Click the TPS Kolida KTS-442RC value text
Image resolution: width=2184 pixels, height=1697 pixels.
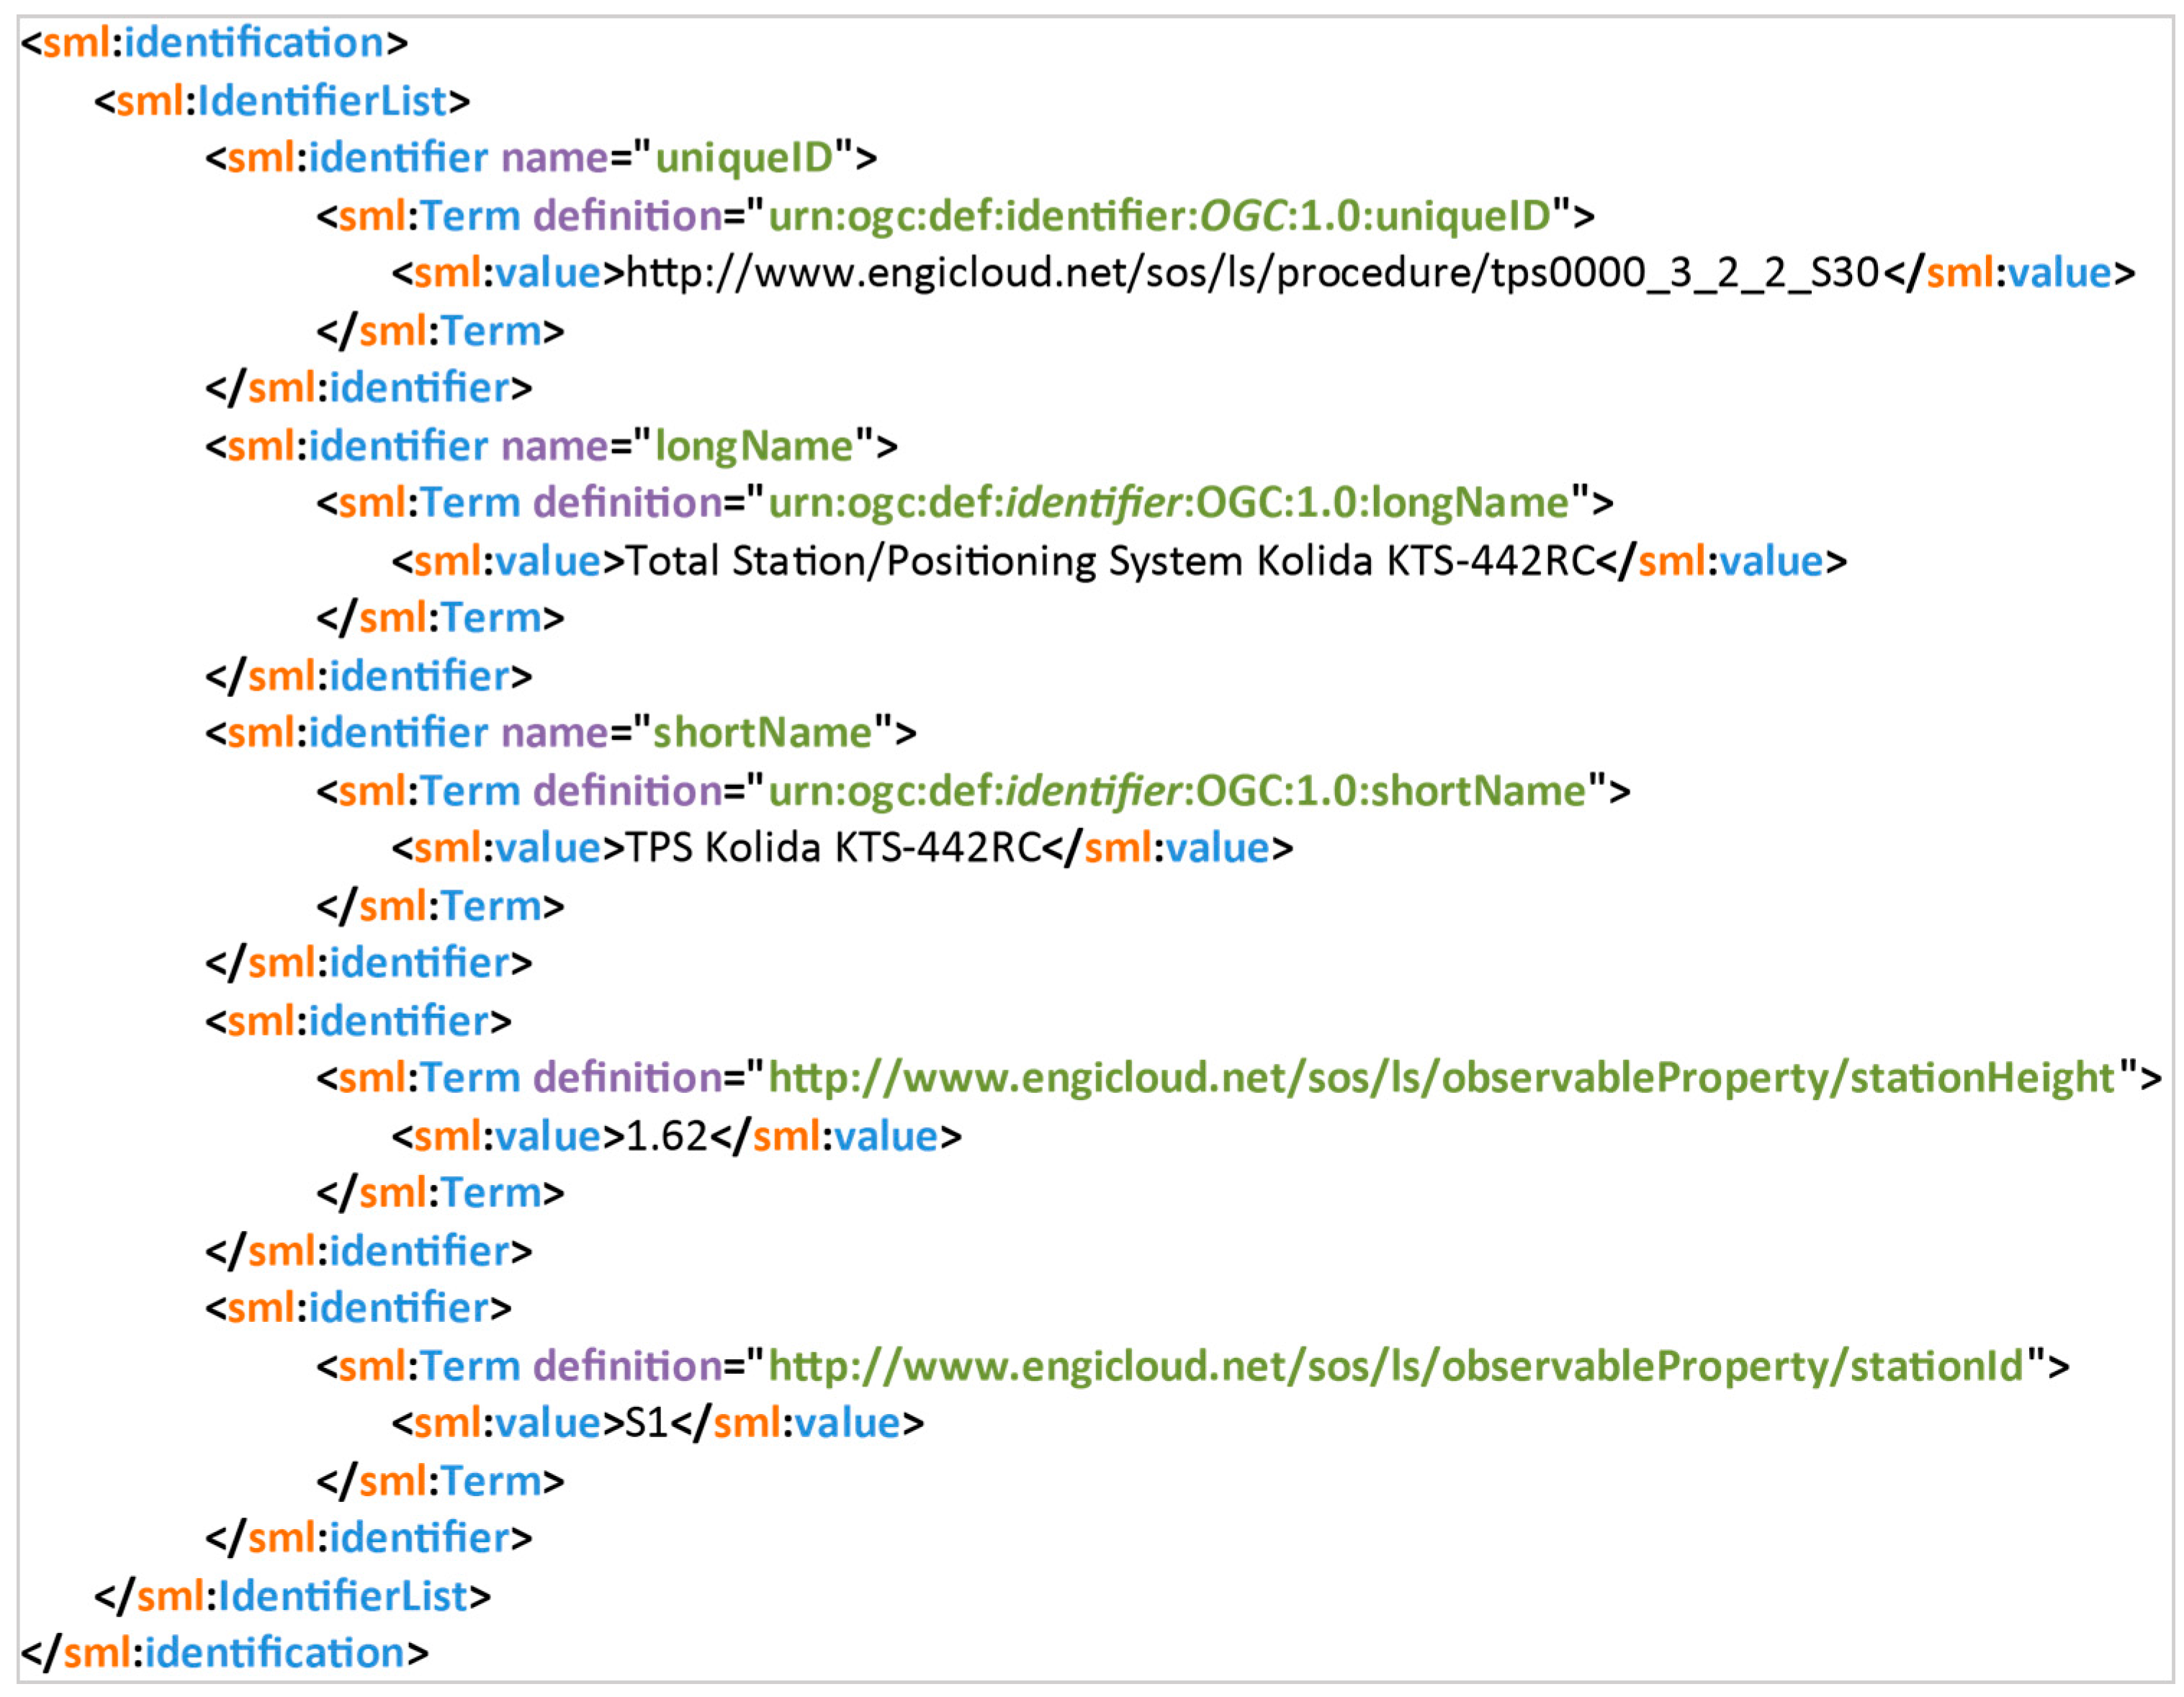coord(834,848)
